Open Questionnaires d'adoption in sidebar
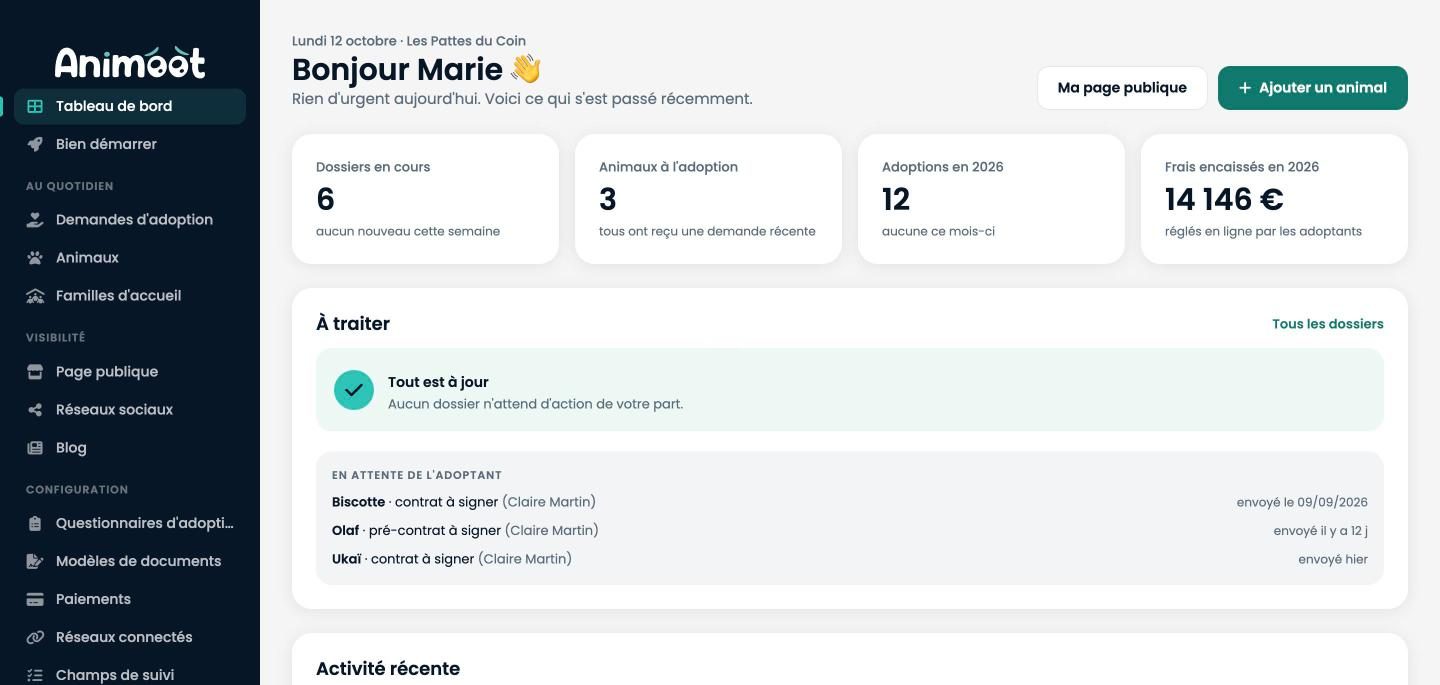This screenshot has height=685, width=1440. click(130, 523)
